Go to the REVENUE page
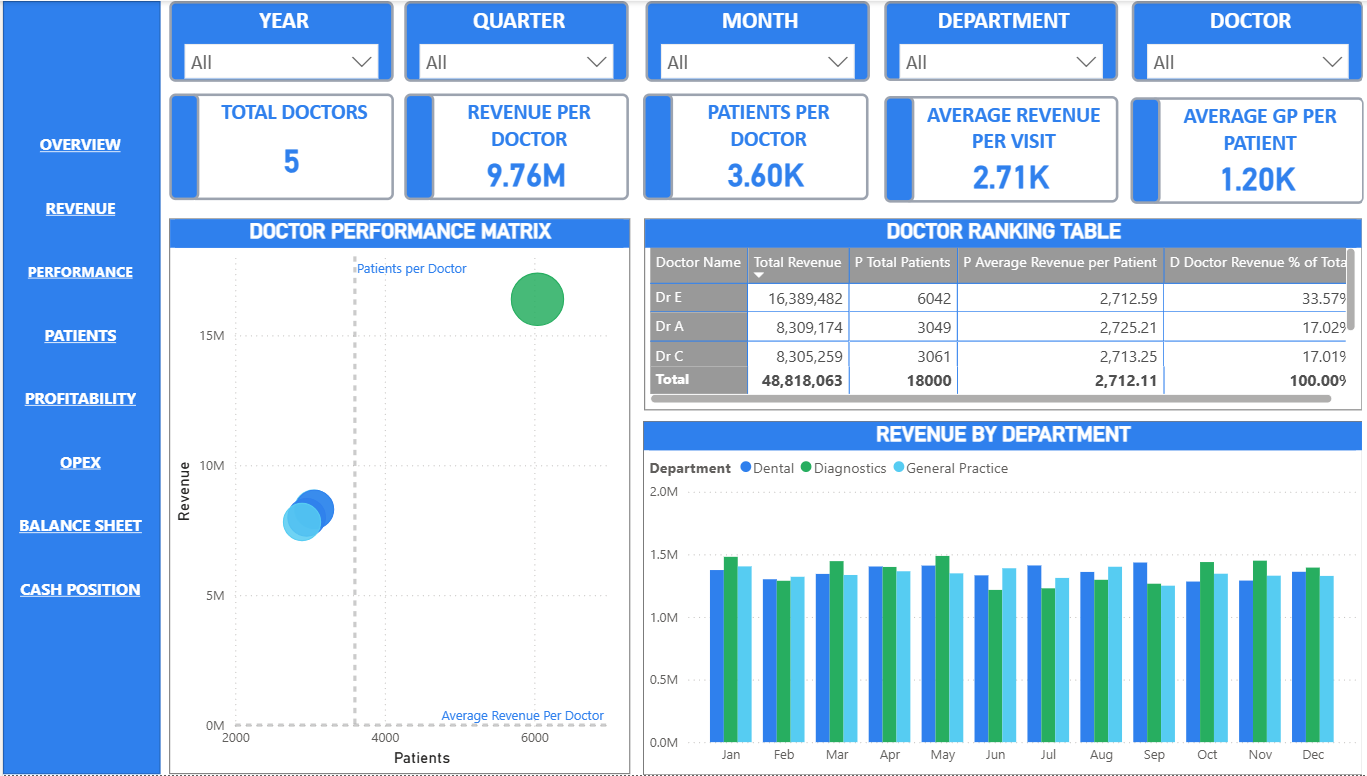The image size is (1367, 776). (x=80, y=209)
